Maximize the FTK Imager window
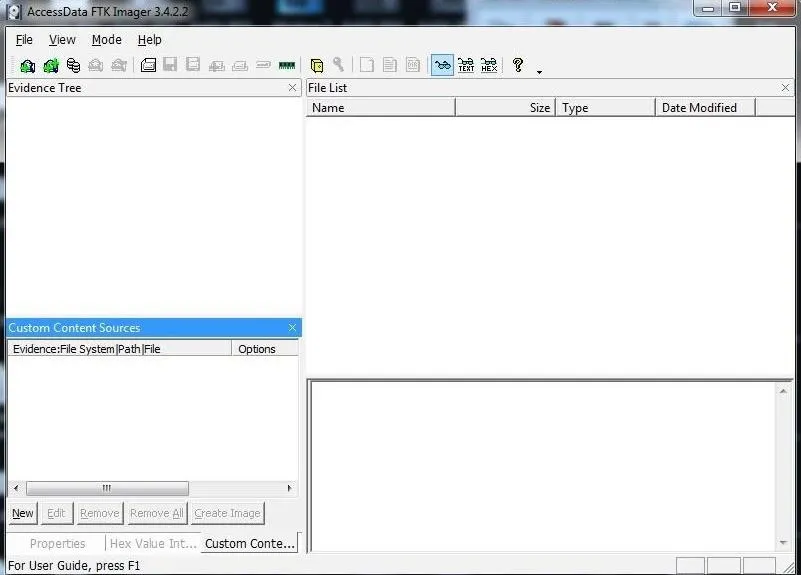 click(735, 8)
